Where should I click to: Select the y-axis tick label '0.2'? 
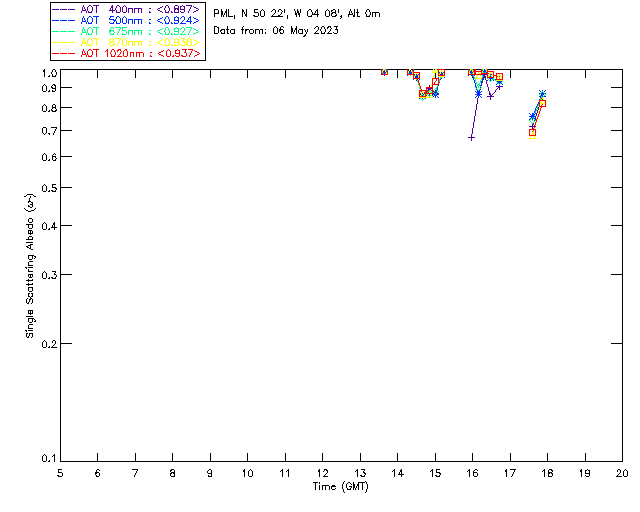pos(49,344)
